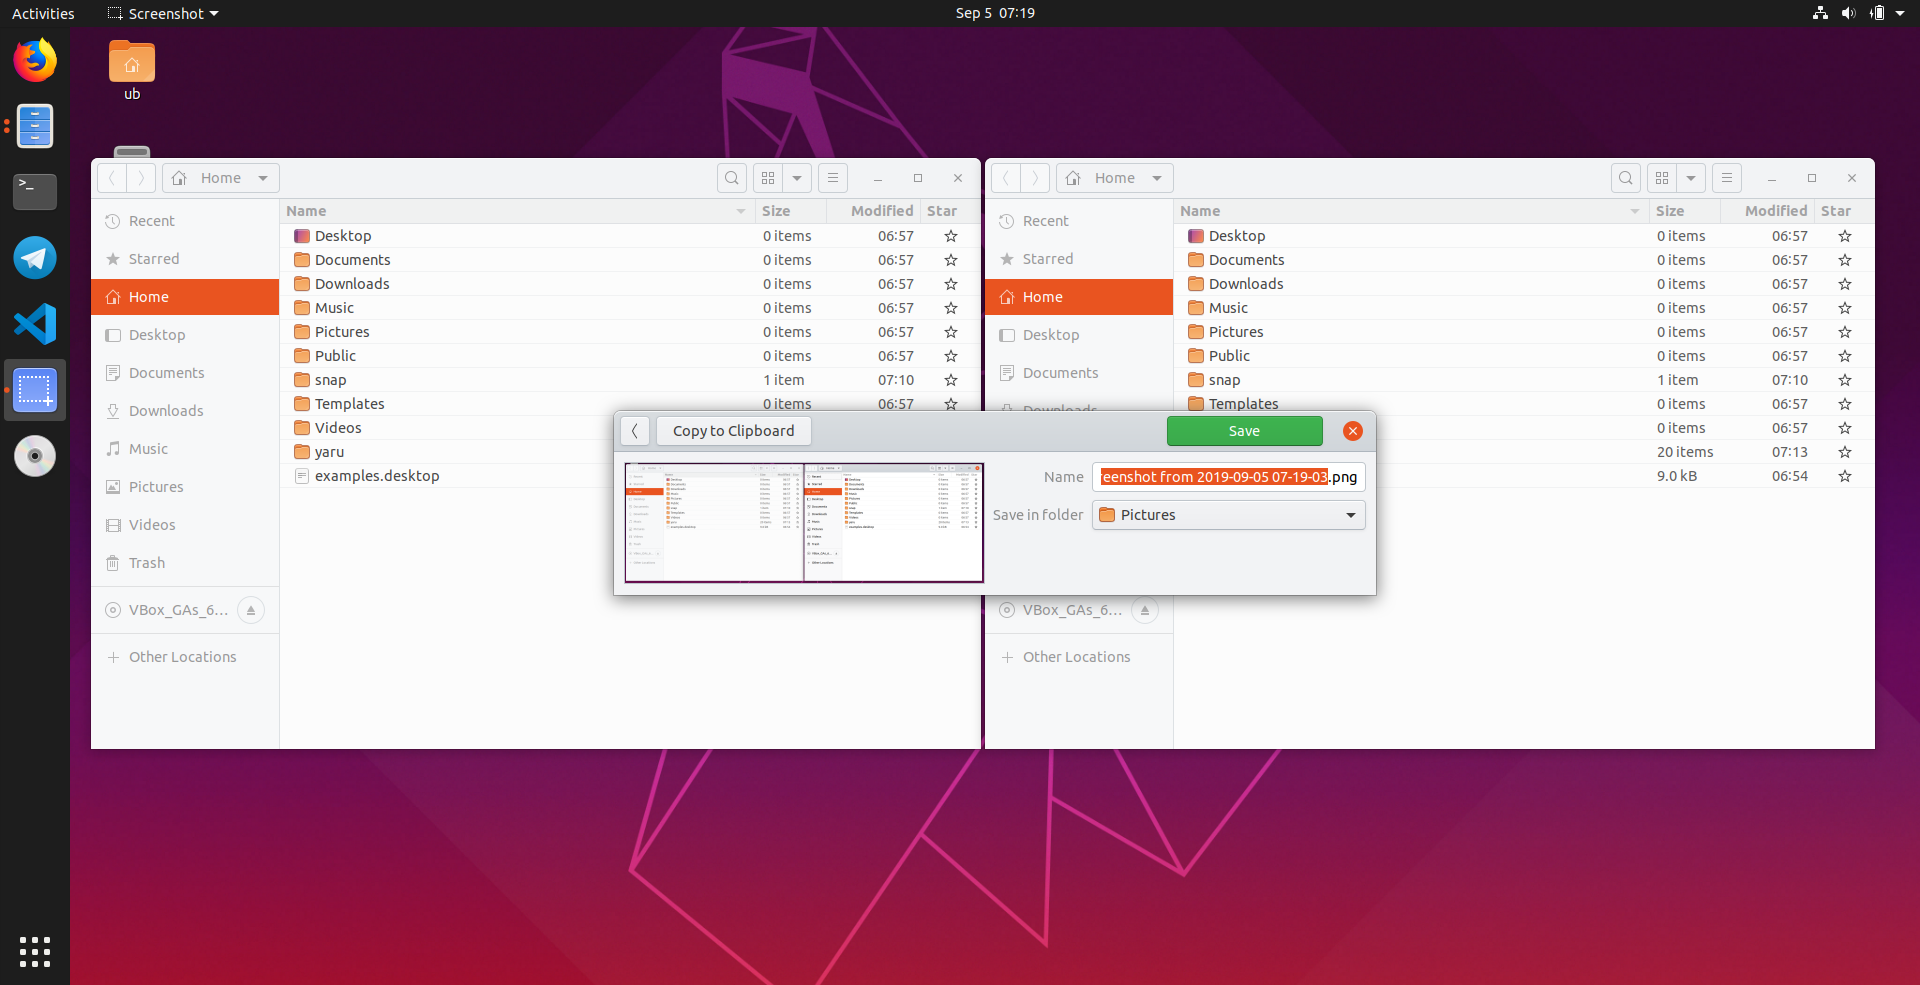This screenshot has width=1920, height=985.
Task: Open Firefox from the dock
Action: (35, 61)
